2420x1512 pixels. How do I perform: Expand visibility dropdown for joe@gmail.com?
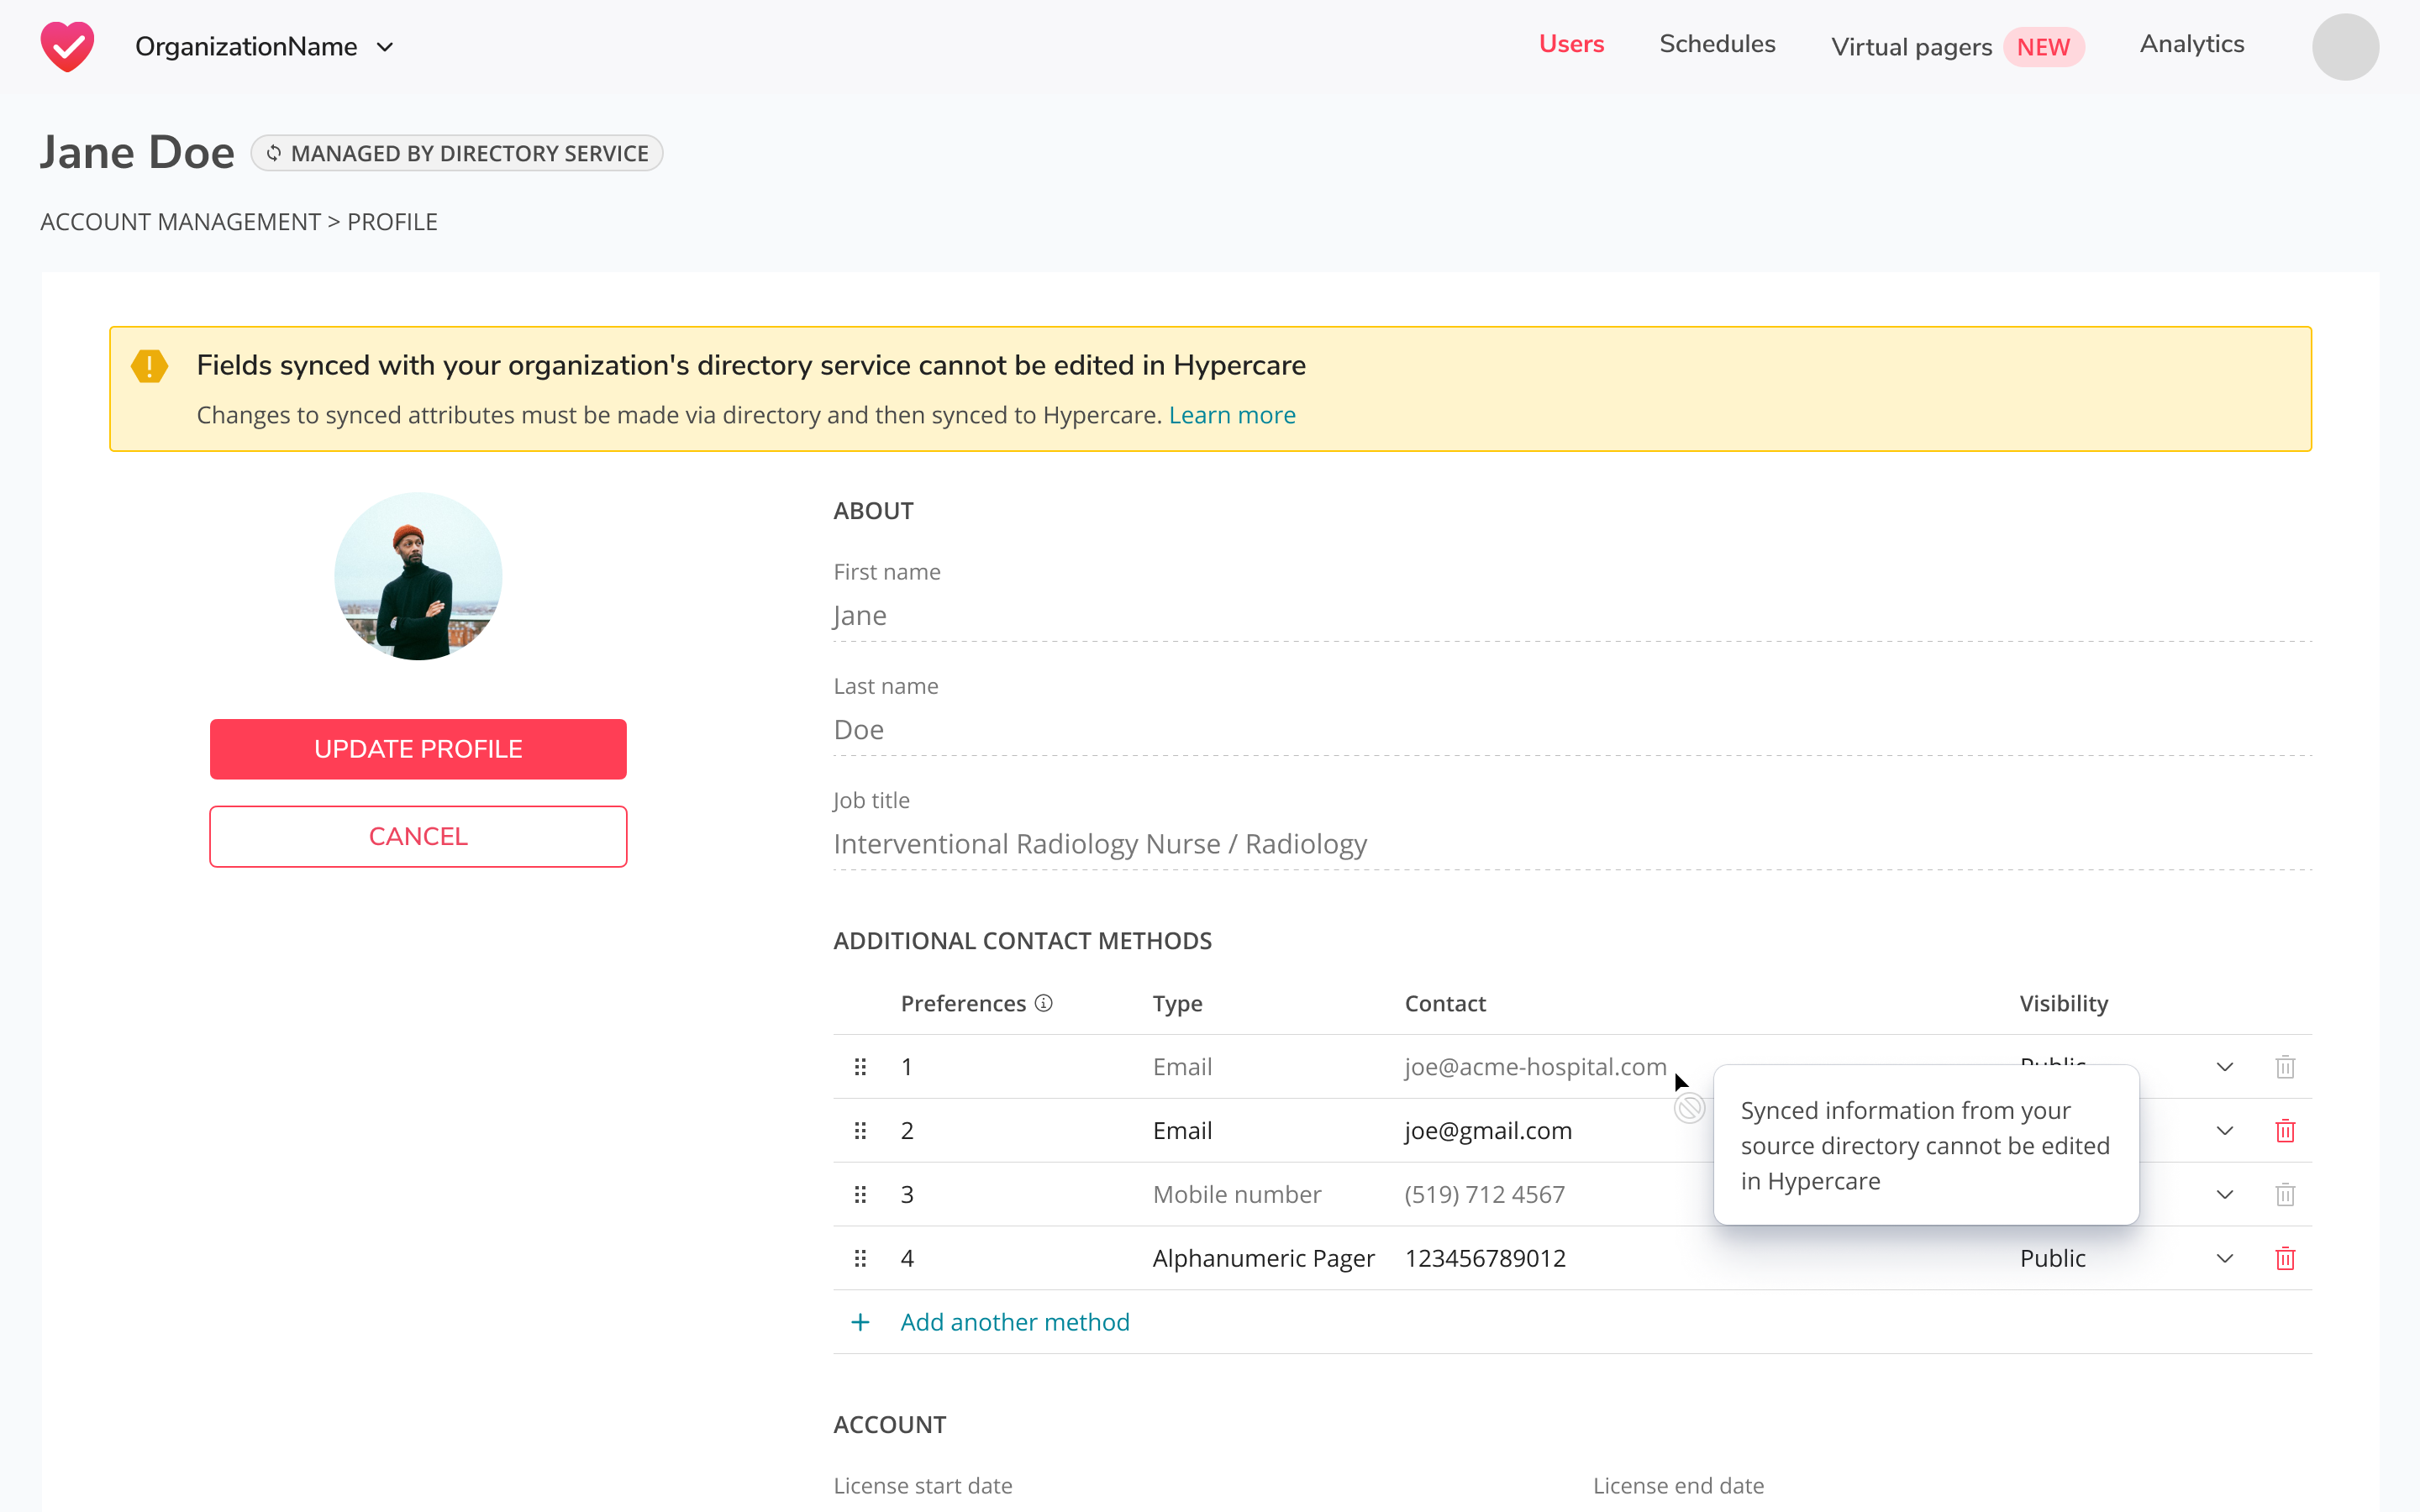click(x=2225, y=1131)
